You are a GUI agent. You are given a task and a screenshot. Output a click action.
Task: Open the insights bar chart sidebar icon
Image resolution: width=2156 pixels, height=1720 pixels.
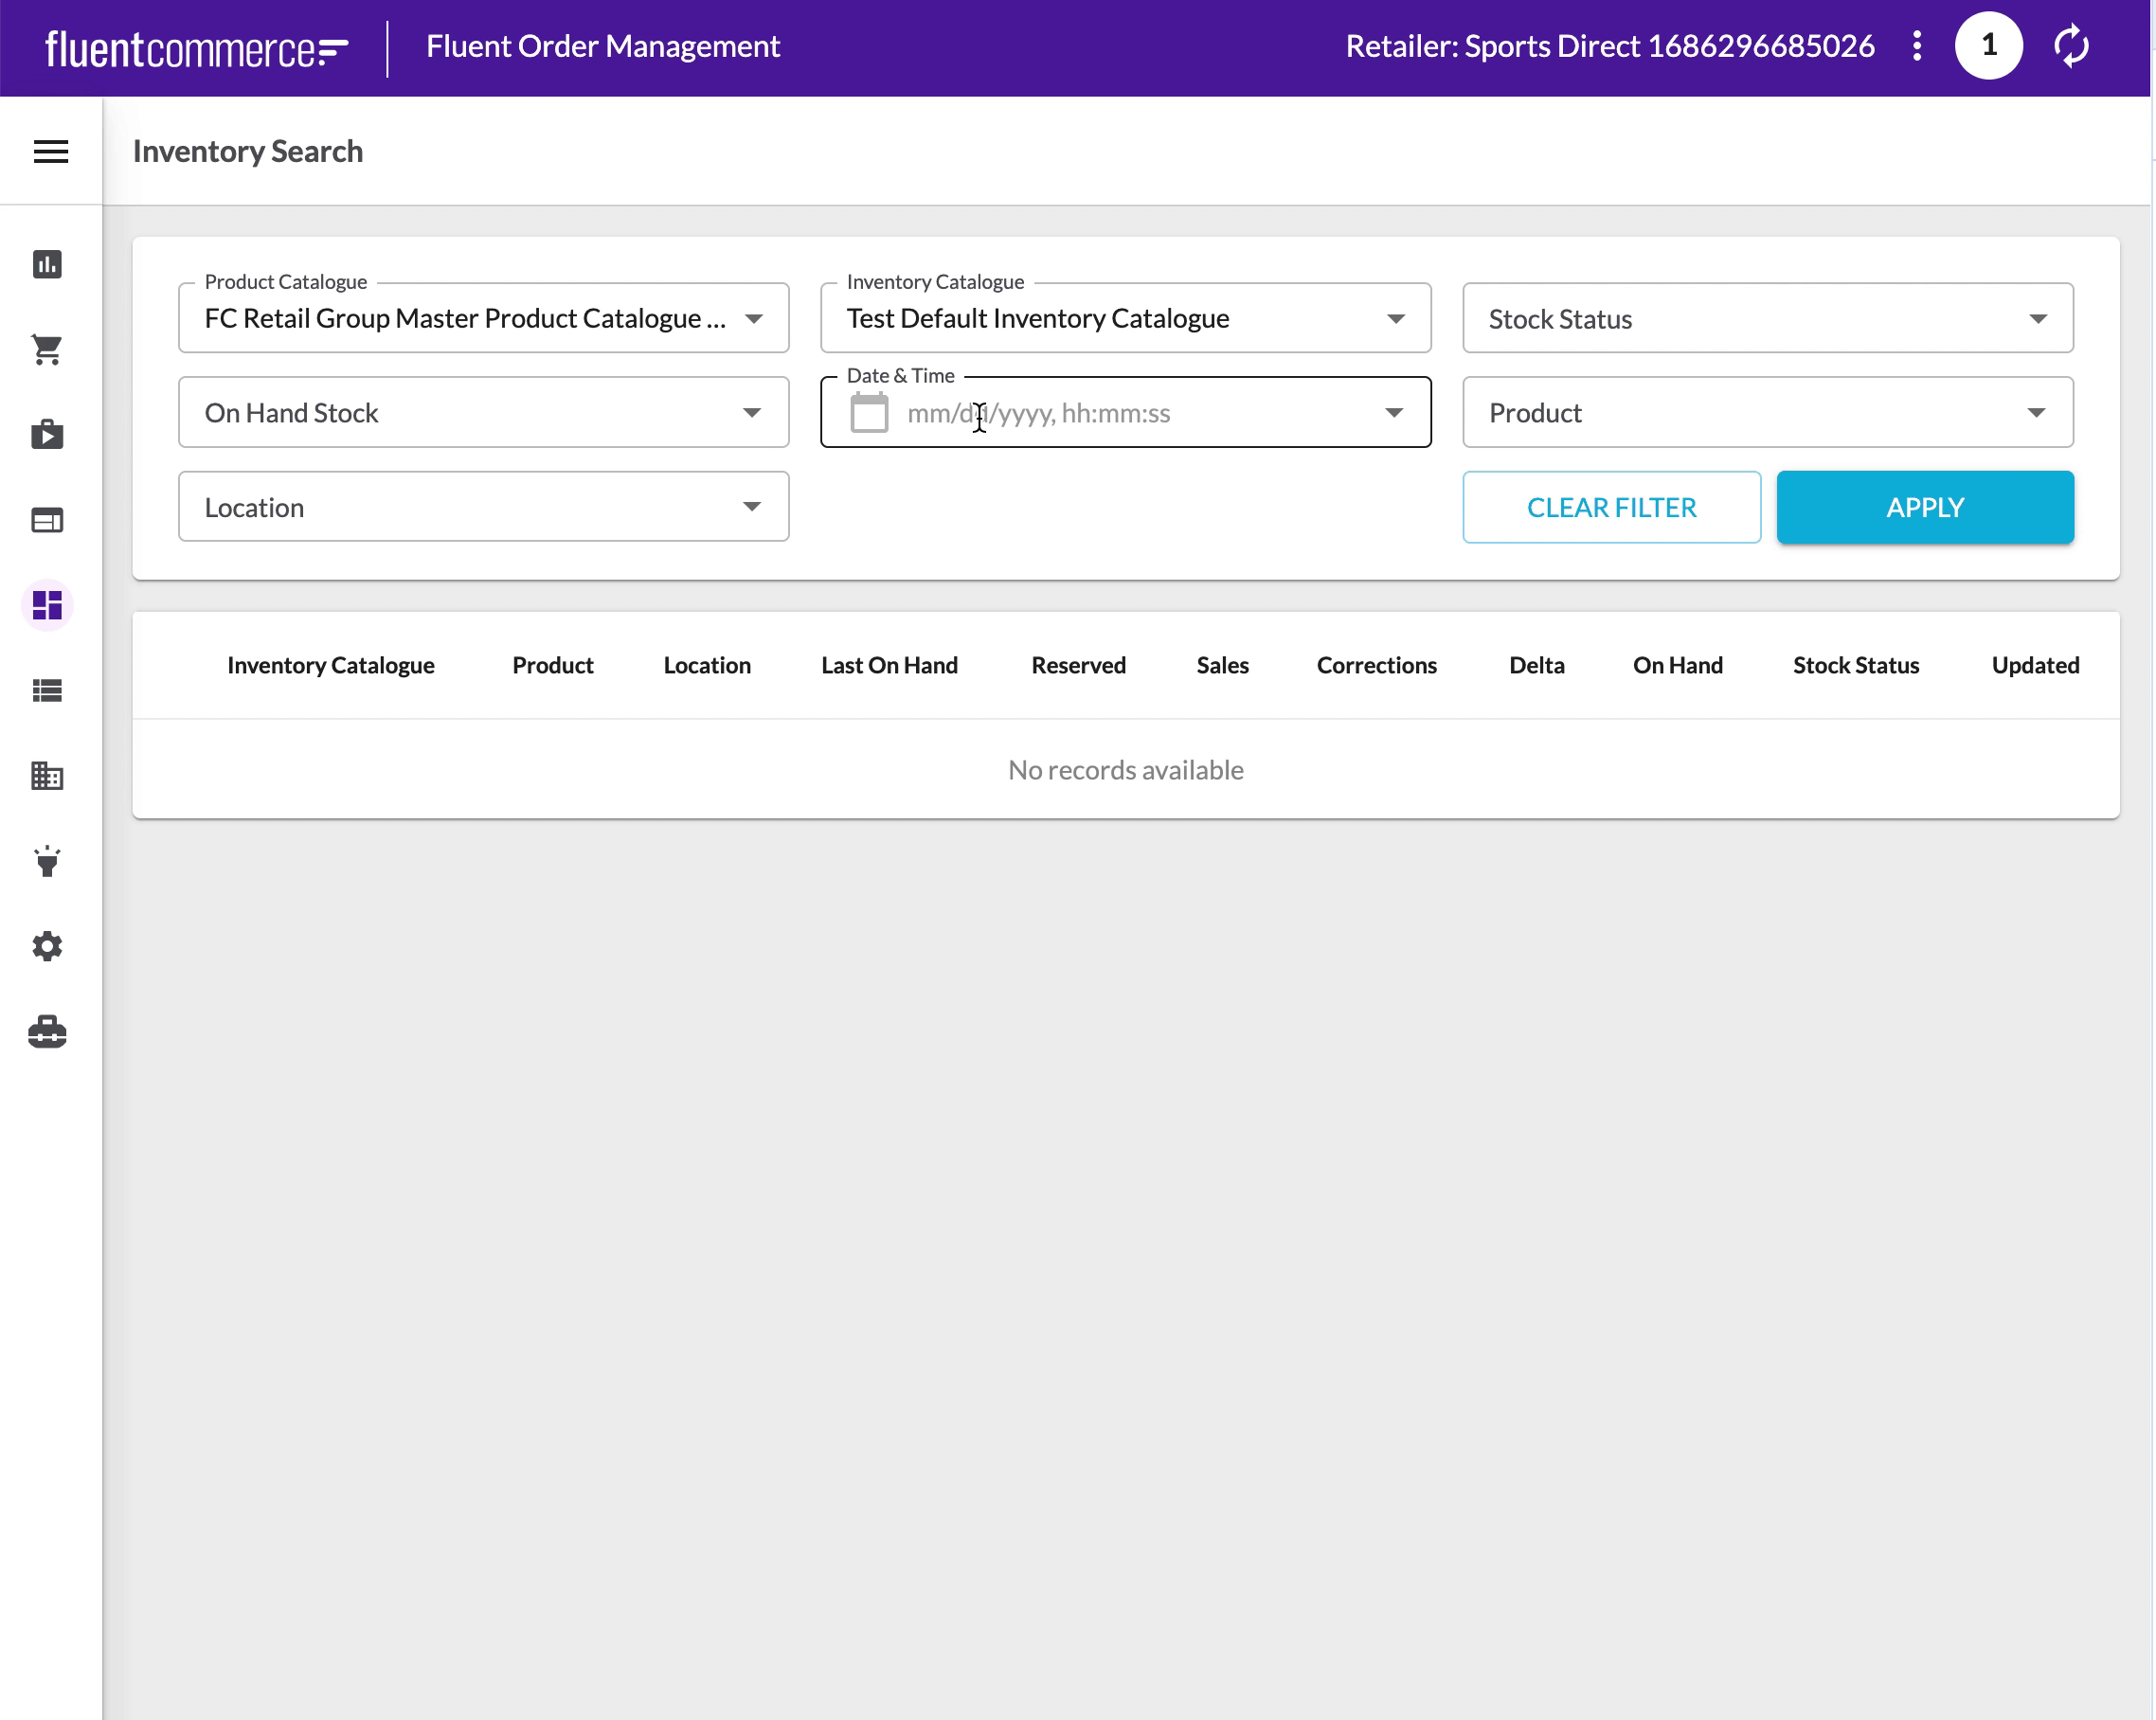(47, 264)
